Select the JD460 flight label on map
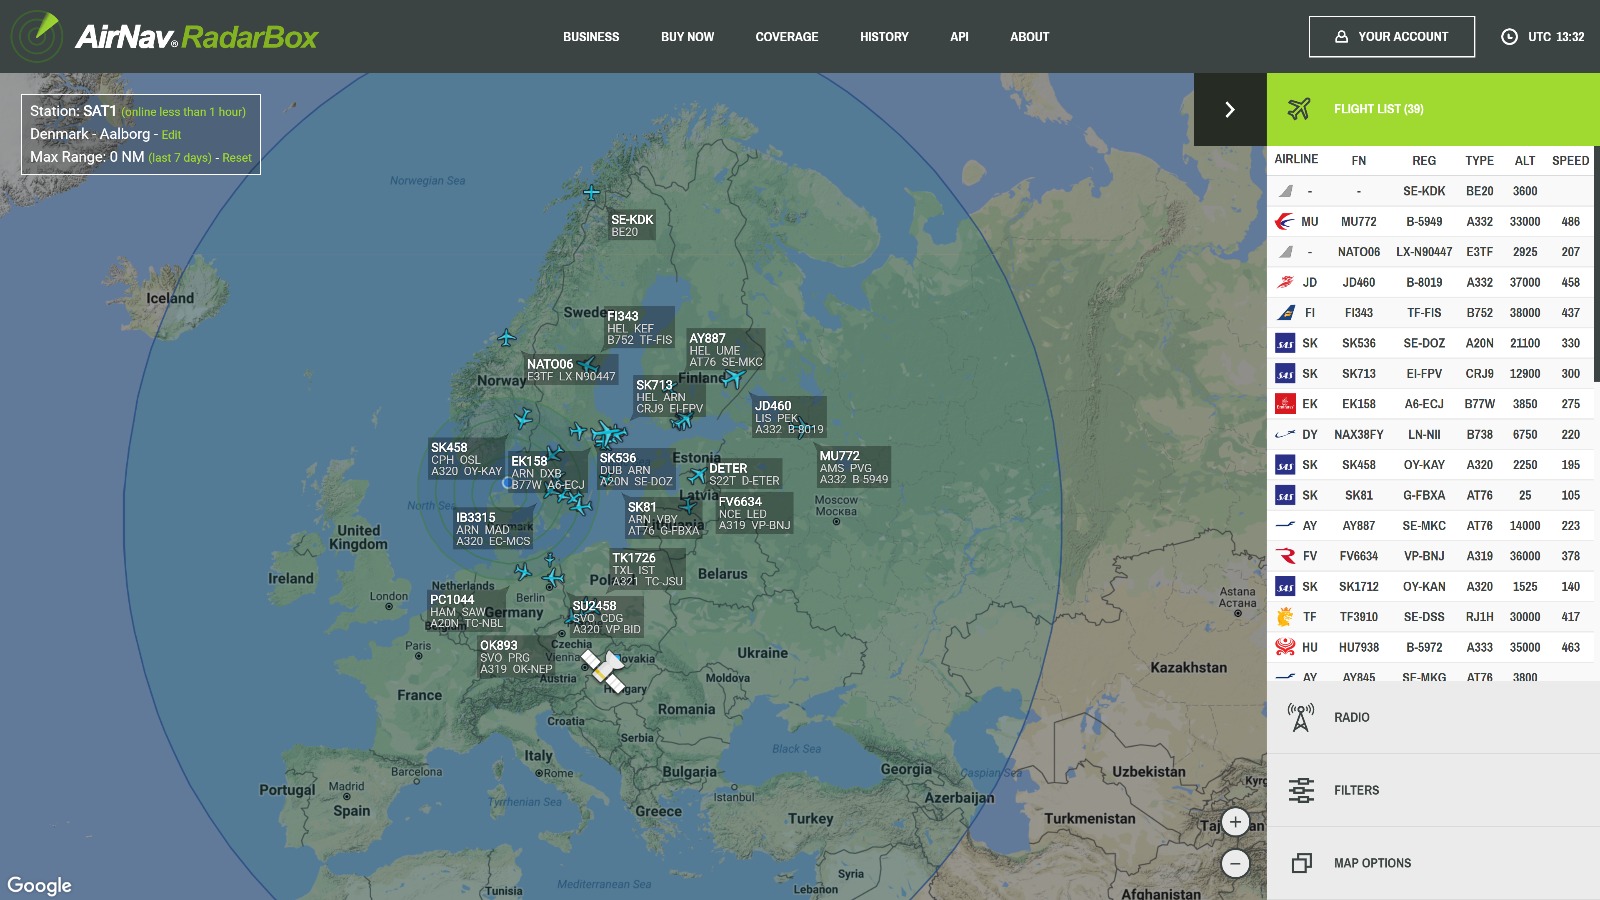The height and width of the screenshot is (900, 1600). (x=789, y=417)
